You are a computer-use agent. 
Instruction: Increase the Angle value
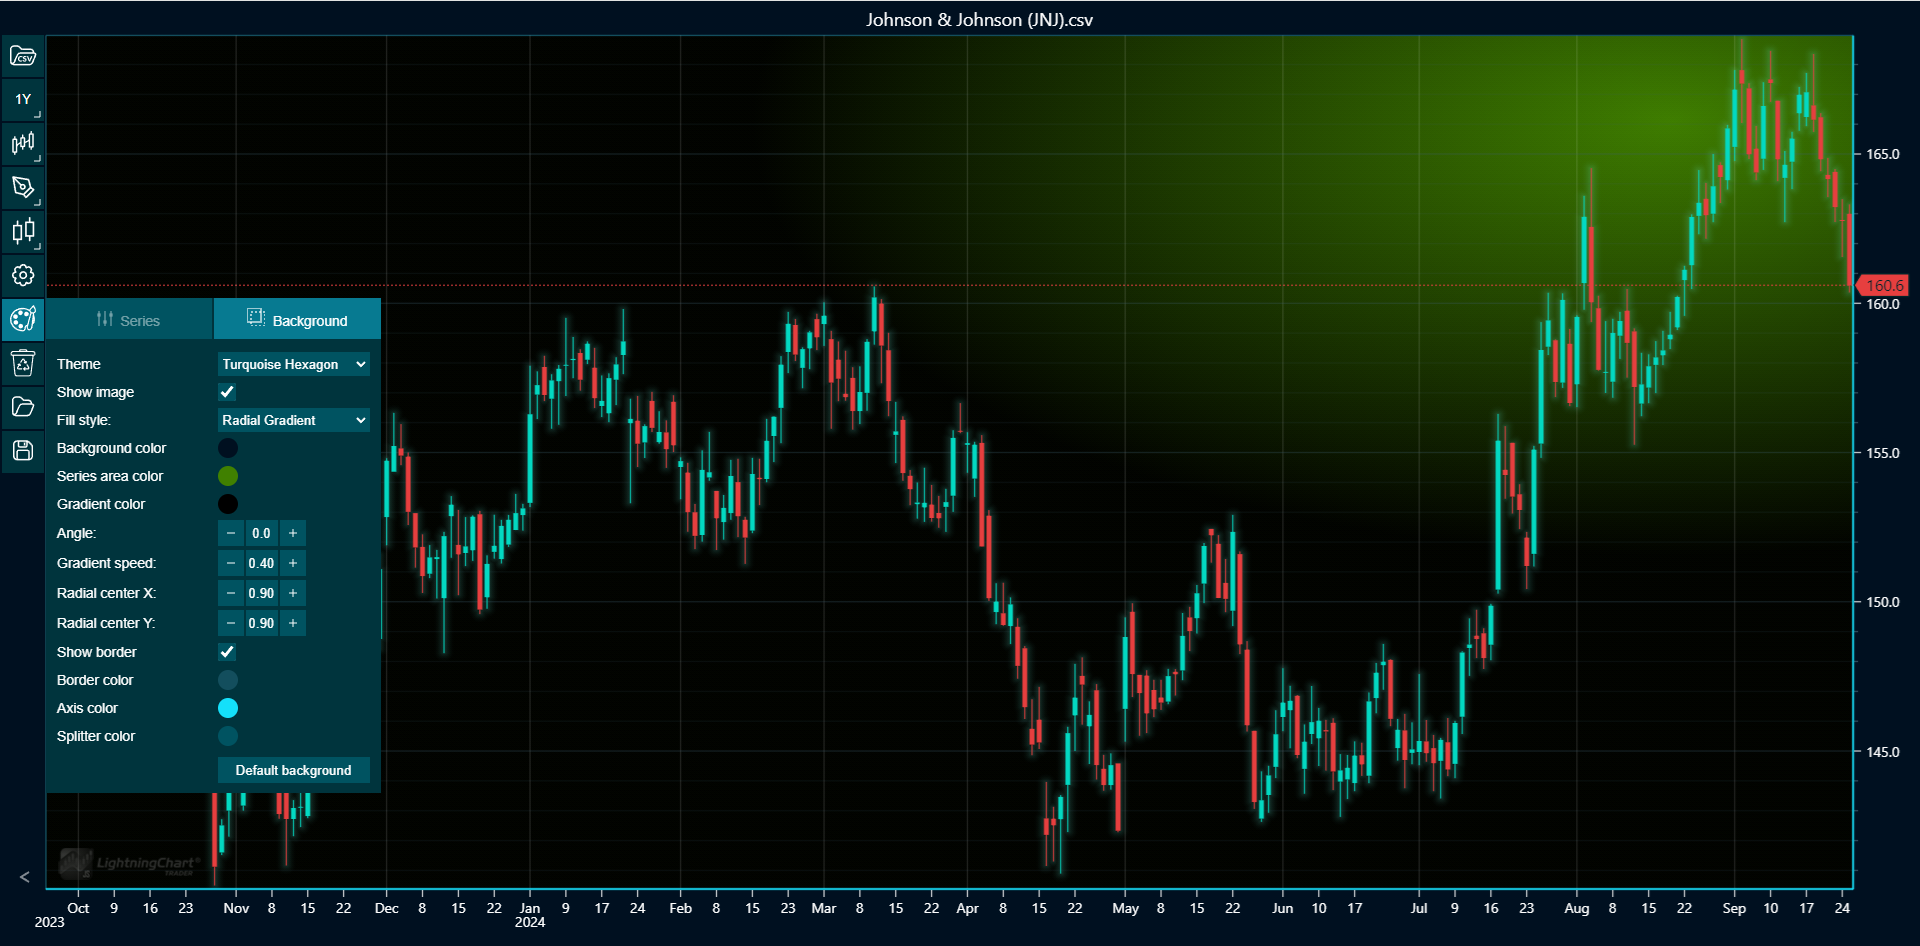click(293, 533)
